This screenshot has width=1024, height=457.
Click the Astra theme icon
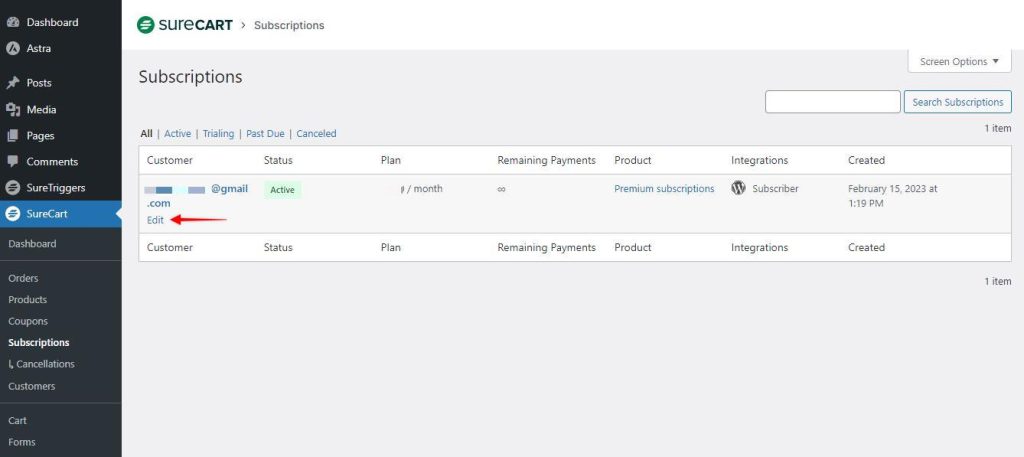point(13,48)
